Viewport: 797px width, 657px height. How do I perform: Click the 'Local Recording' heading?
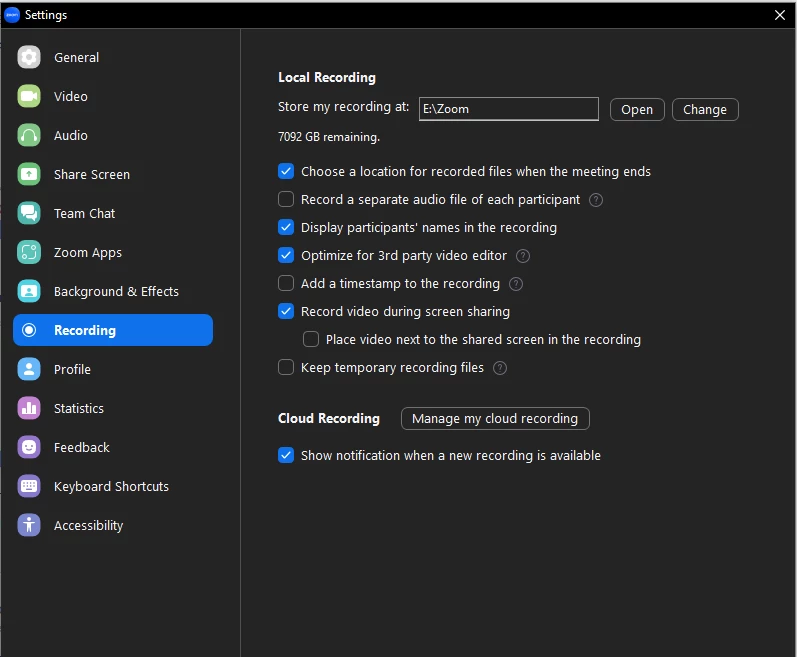(x=327, y=77)
